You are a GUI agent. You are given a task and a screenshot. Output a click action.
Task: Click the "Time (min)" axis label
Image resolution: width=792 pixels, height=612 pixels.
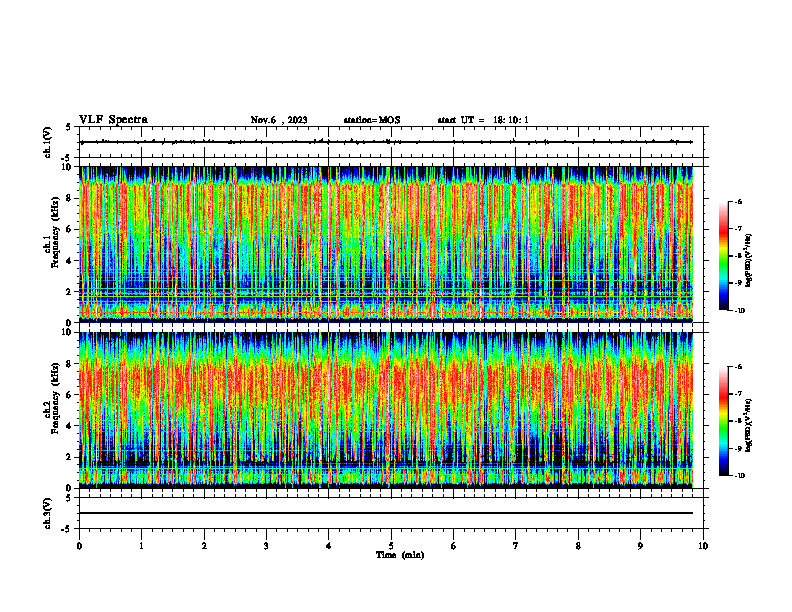400,555
